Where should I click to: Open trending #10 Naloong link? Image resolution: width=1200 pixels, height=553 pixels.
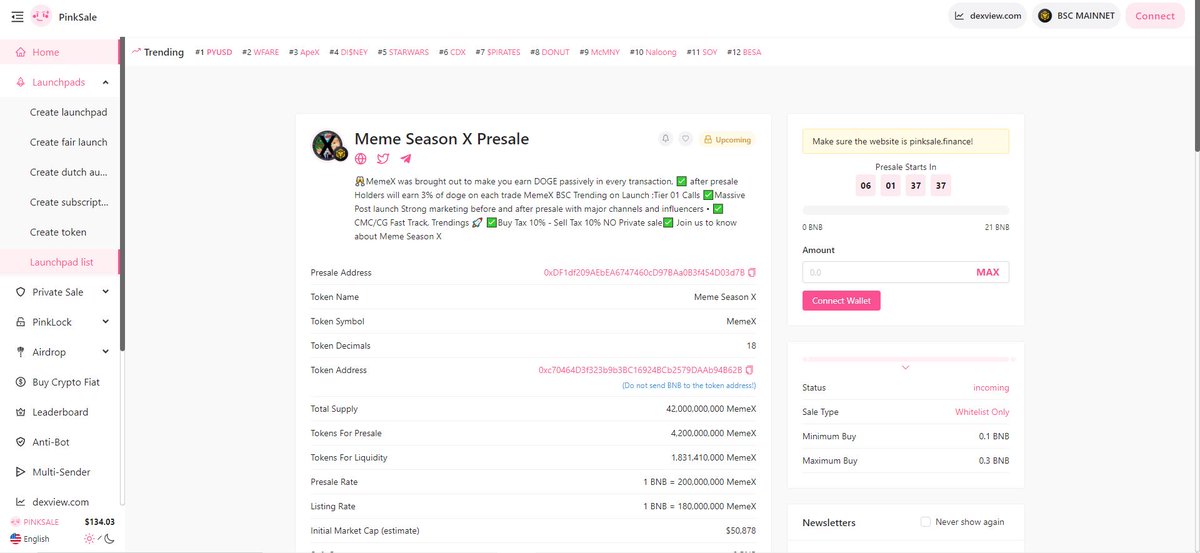[653, 52]
